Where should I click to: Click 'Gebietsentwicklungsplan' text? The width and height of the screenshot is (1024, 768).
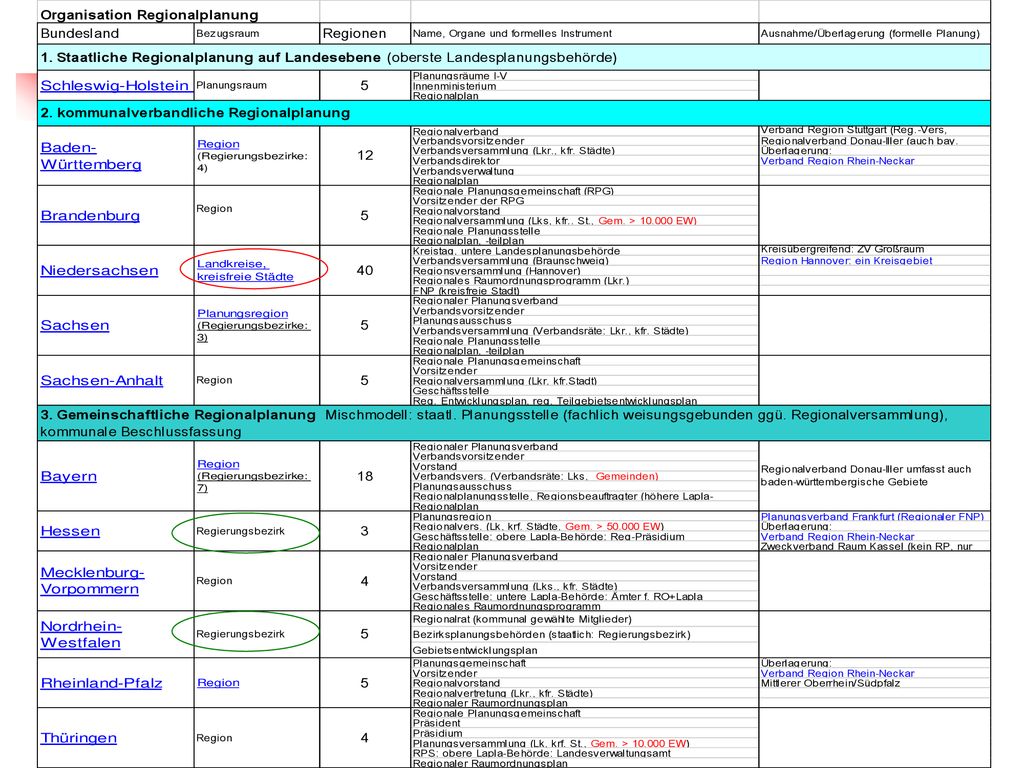point(475,650)
